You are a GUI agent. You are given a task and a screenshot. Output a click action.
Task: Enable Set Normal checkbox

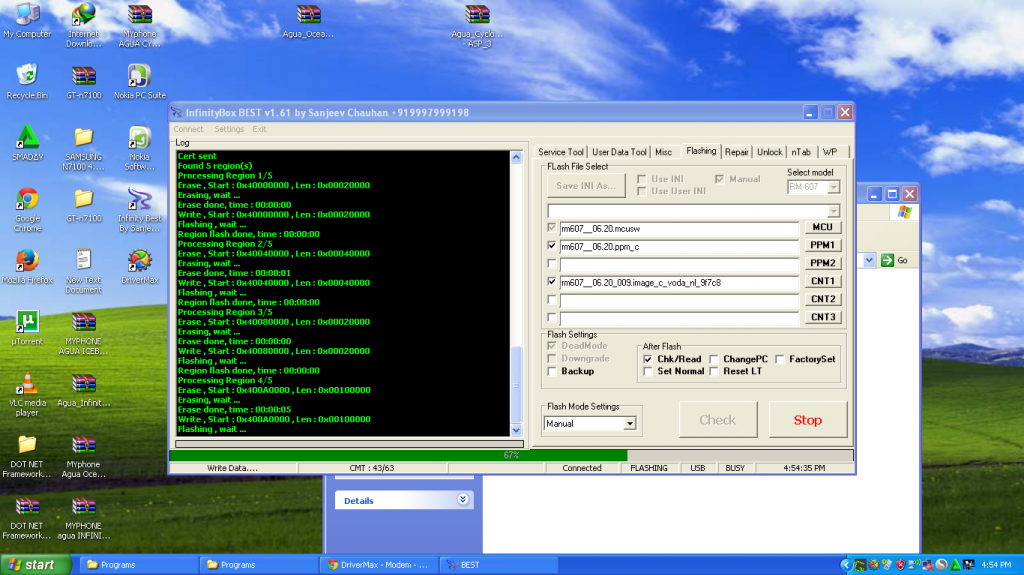tap(647, 371)
